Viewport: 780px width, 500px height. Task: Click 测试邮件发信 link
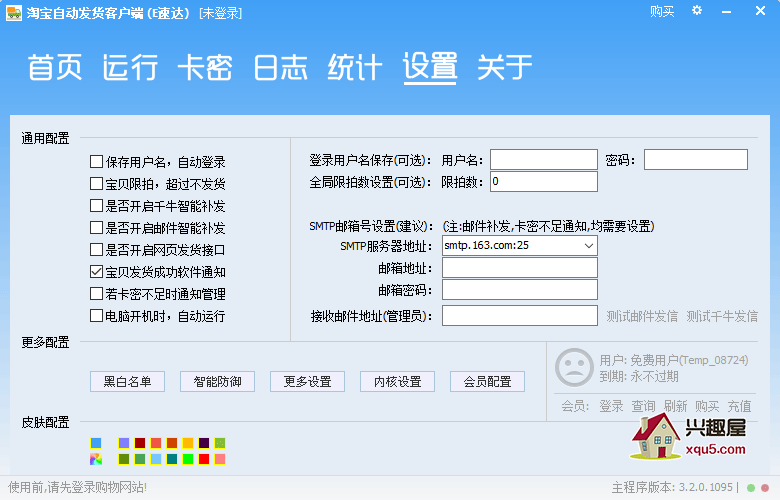(x=642, y=316)
